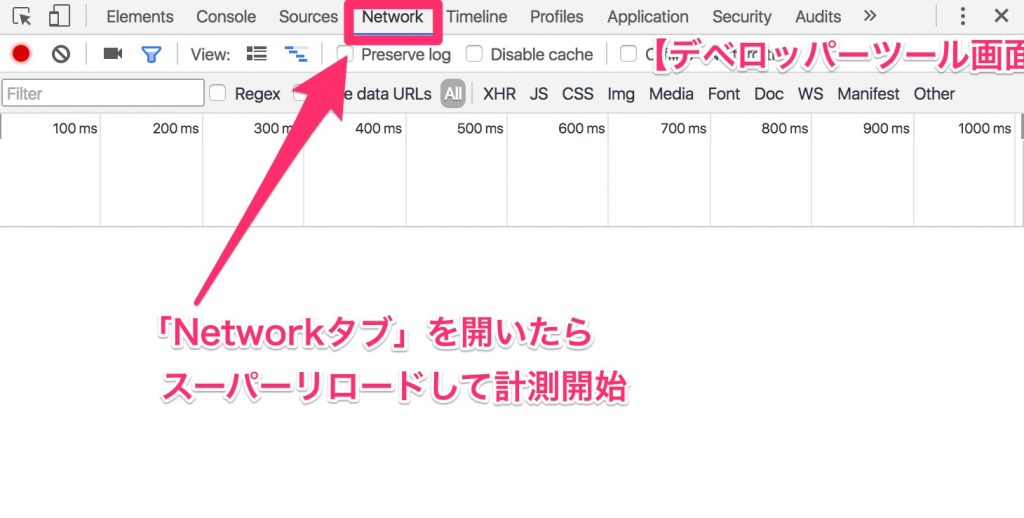Enable the Regex filter checkbox

pyautogui.click(x=218, y=93)
